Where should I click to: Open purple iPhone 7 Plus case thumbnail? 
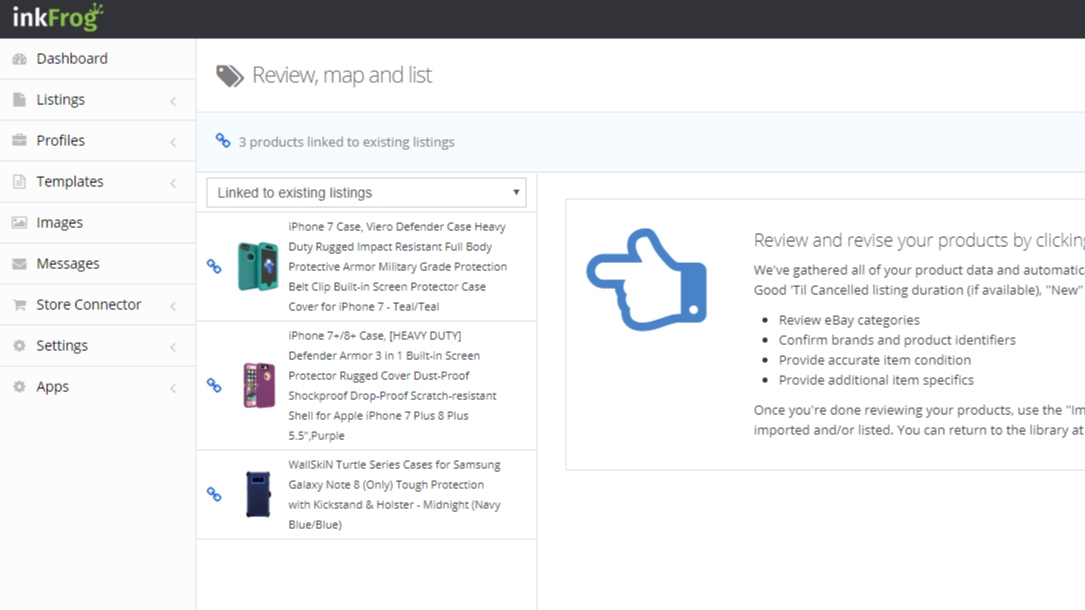(x=259, y=385)
